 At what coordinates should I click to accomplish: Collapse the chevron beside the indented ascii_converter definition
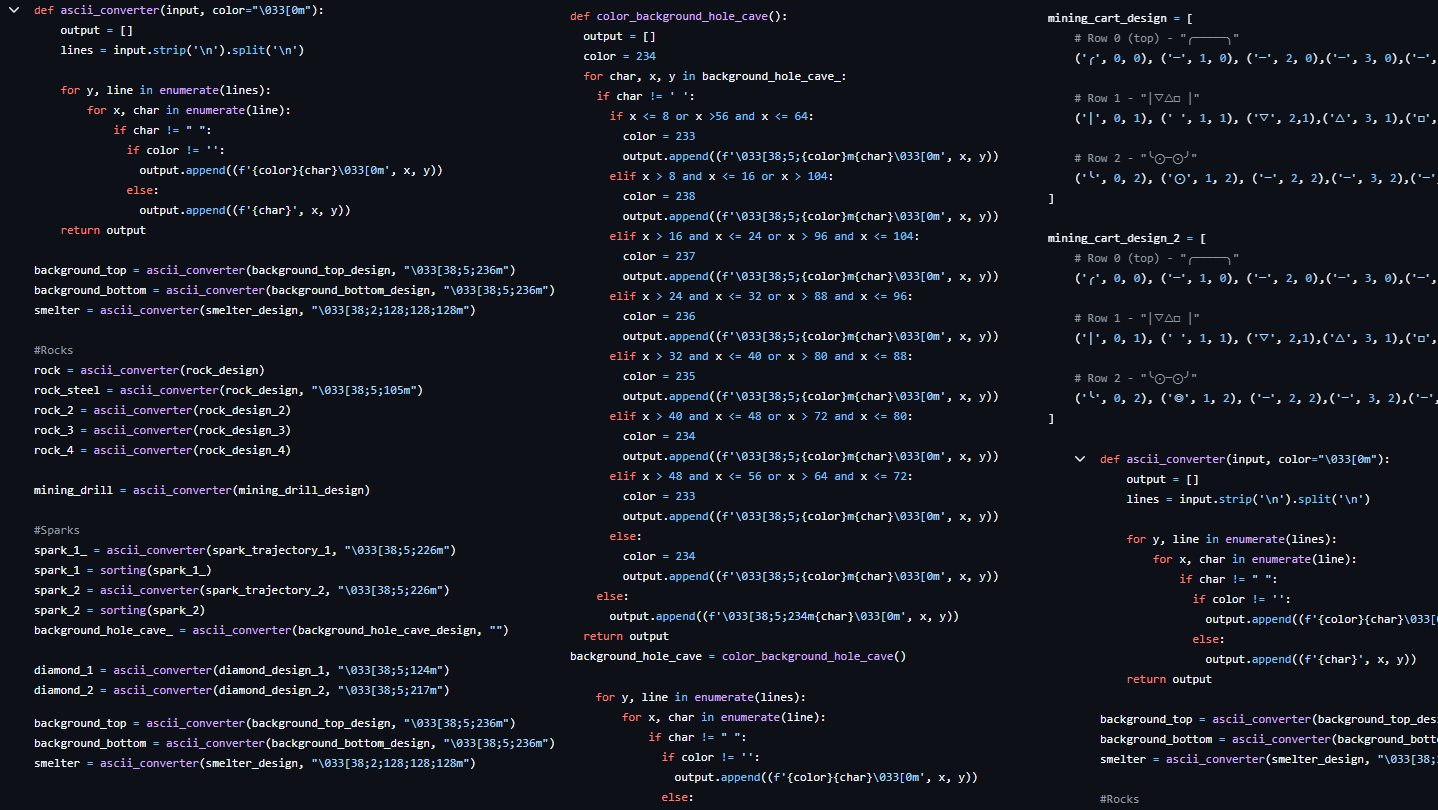pyautogui.click(x=1080, y=459)
